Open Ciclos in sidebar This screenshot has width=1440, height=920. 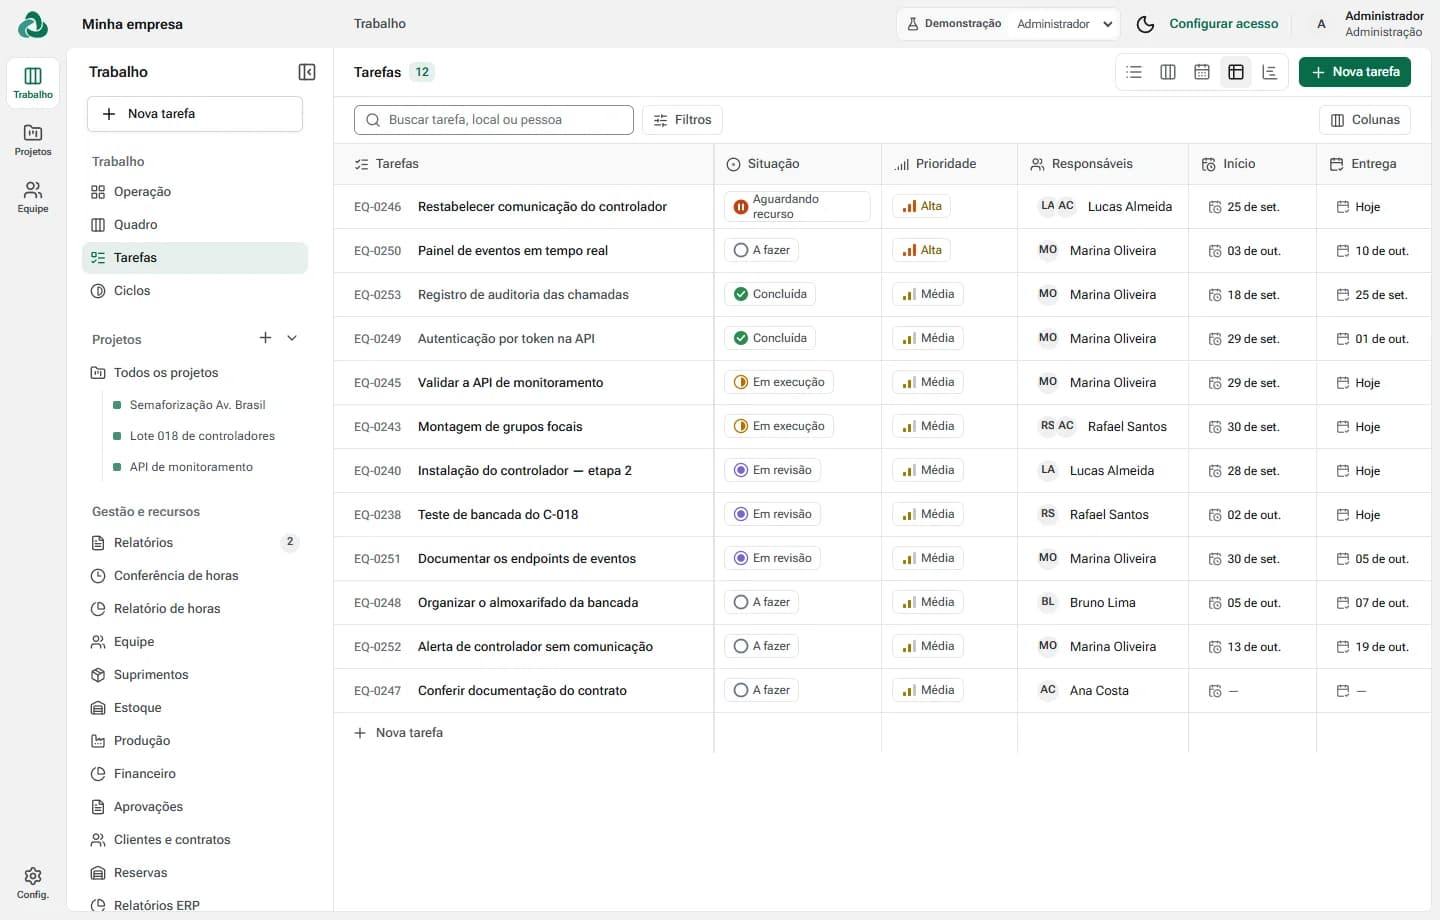[195, 291]
